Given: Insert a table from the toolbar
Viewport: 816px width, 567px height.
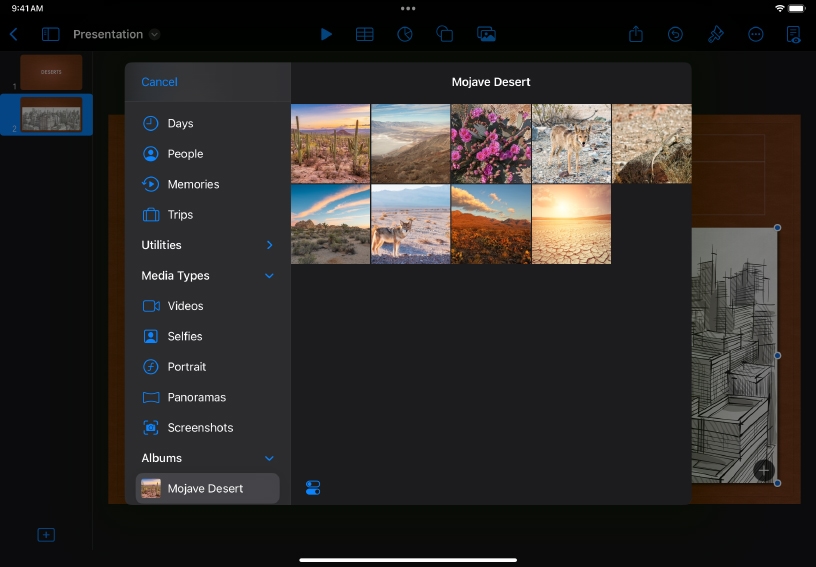Looking at the screenshot, I should pyautogui.click(x=365, y=34).
